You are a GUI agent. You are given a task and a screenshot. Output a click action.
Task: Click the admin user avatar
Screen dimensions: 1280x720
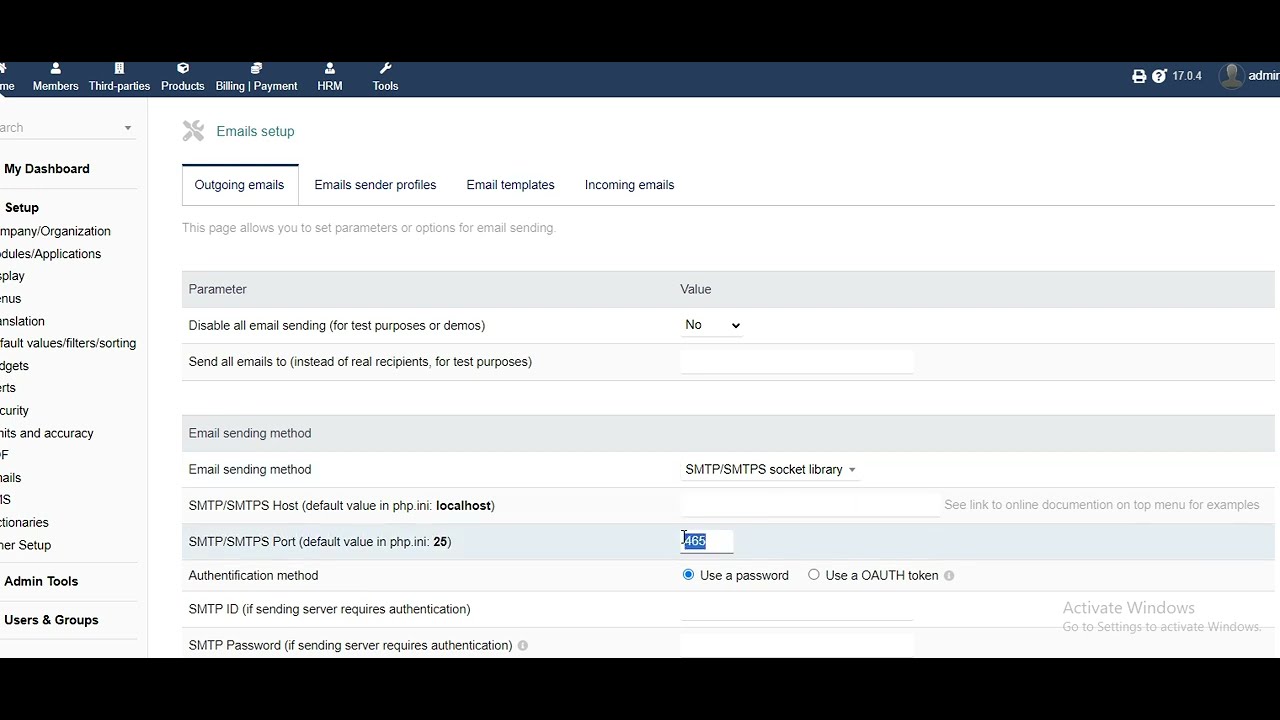1231,76
